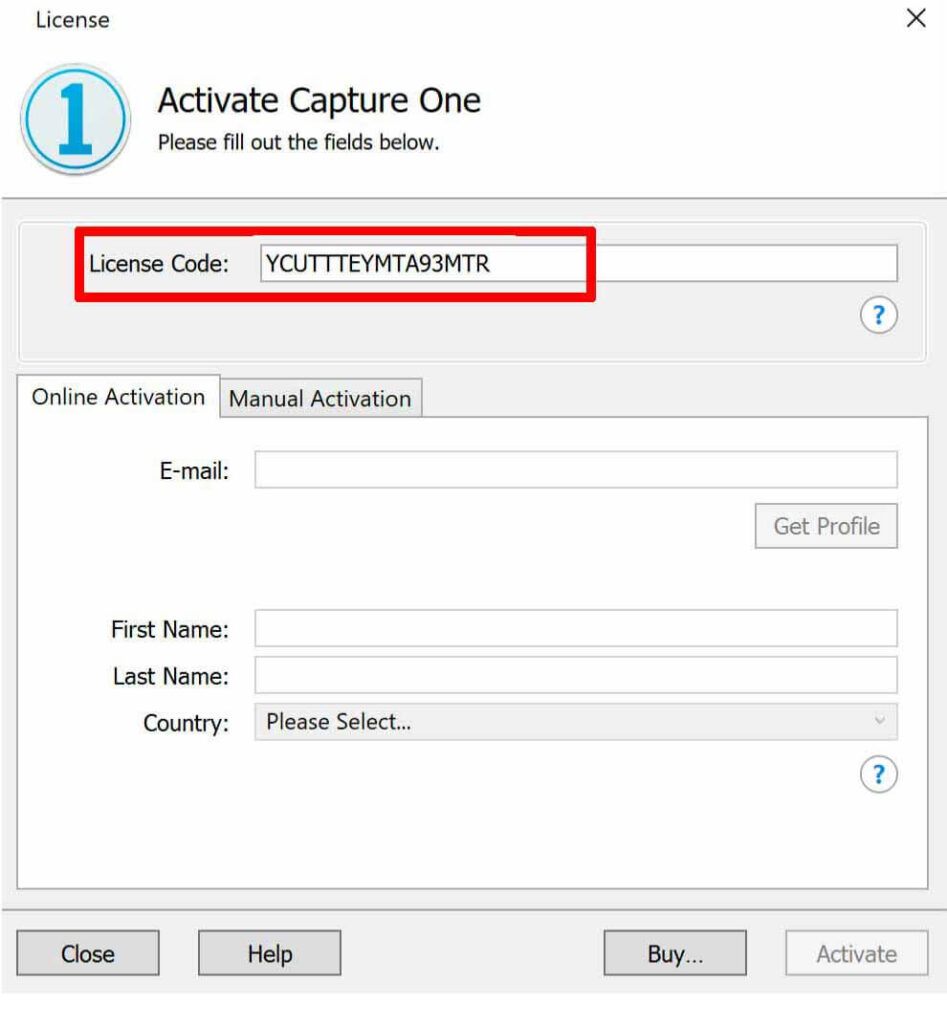Click the "Last Name:" label
Screen dimensions: 947x1024
click(170, 677)
